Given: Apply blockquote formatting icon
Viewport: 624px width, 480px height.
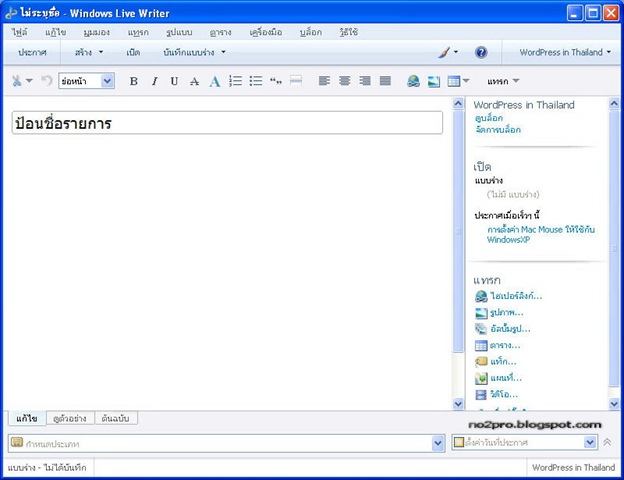Looking at the screenshot, I should tap(276, 81).
